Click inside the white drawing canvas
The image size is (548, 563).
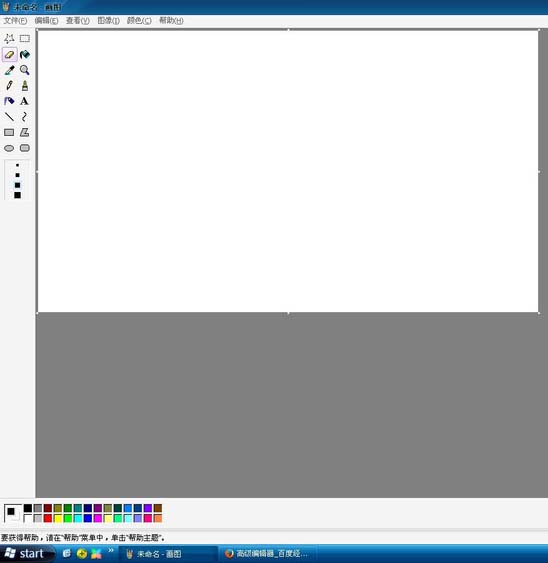pyautogui.click(x=288, y=171)
